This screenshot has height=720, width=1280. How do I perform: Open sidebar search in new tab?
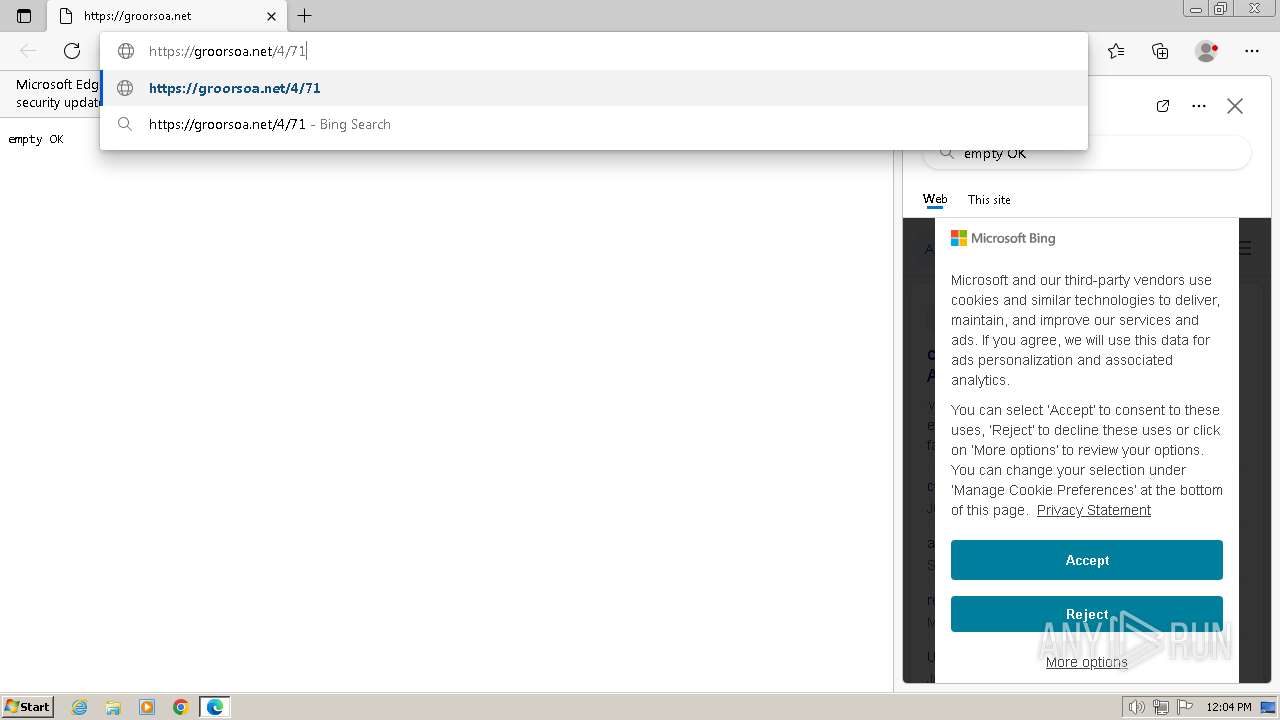pos(1163,106)
